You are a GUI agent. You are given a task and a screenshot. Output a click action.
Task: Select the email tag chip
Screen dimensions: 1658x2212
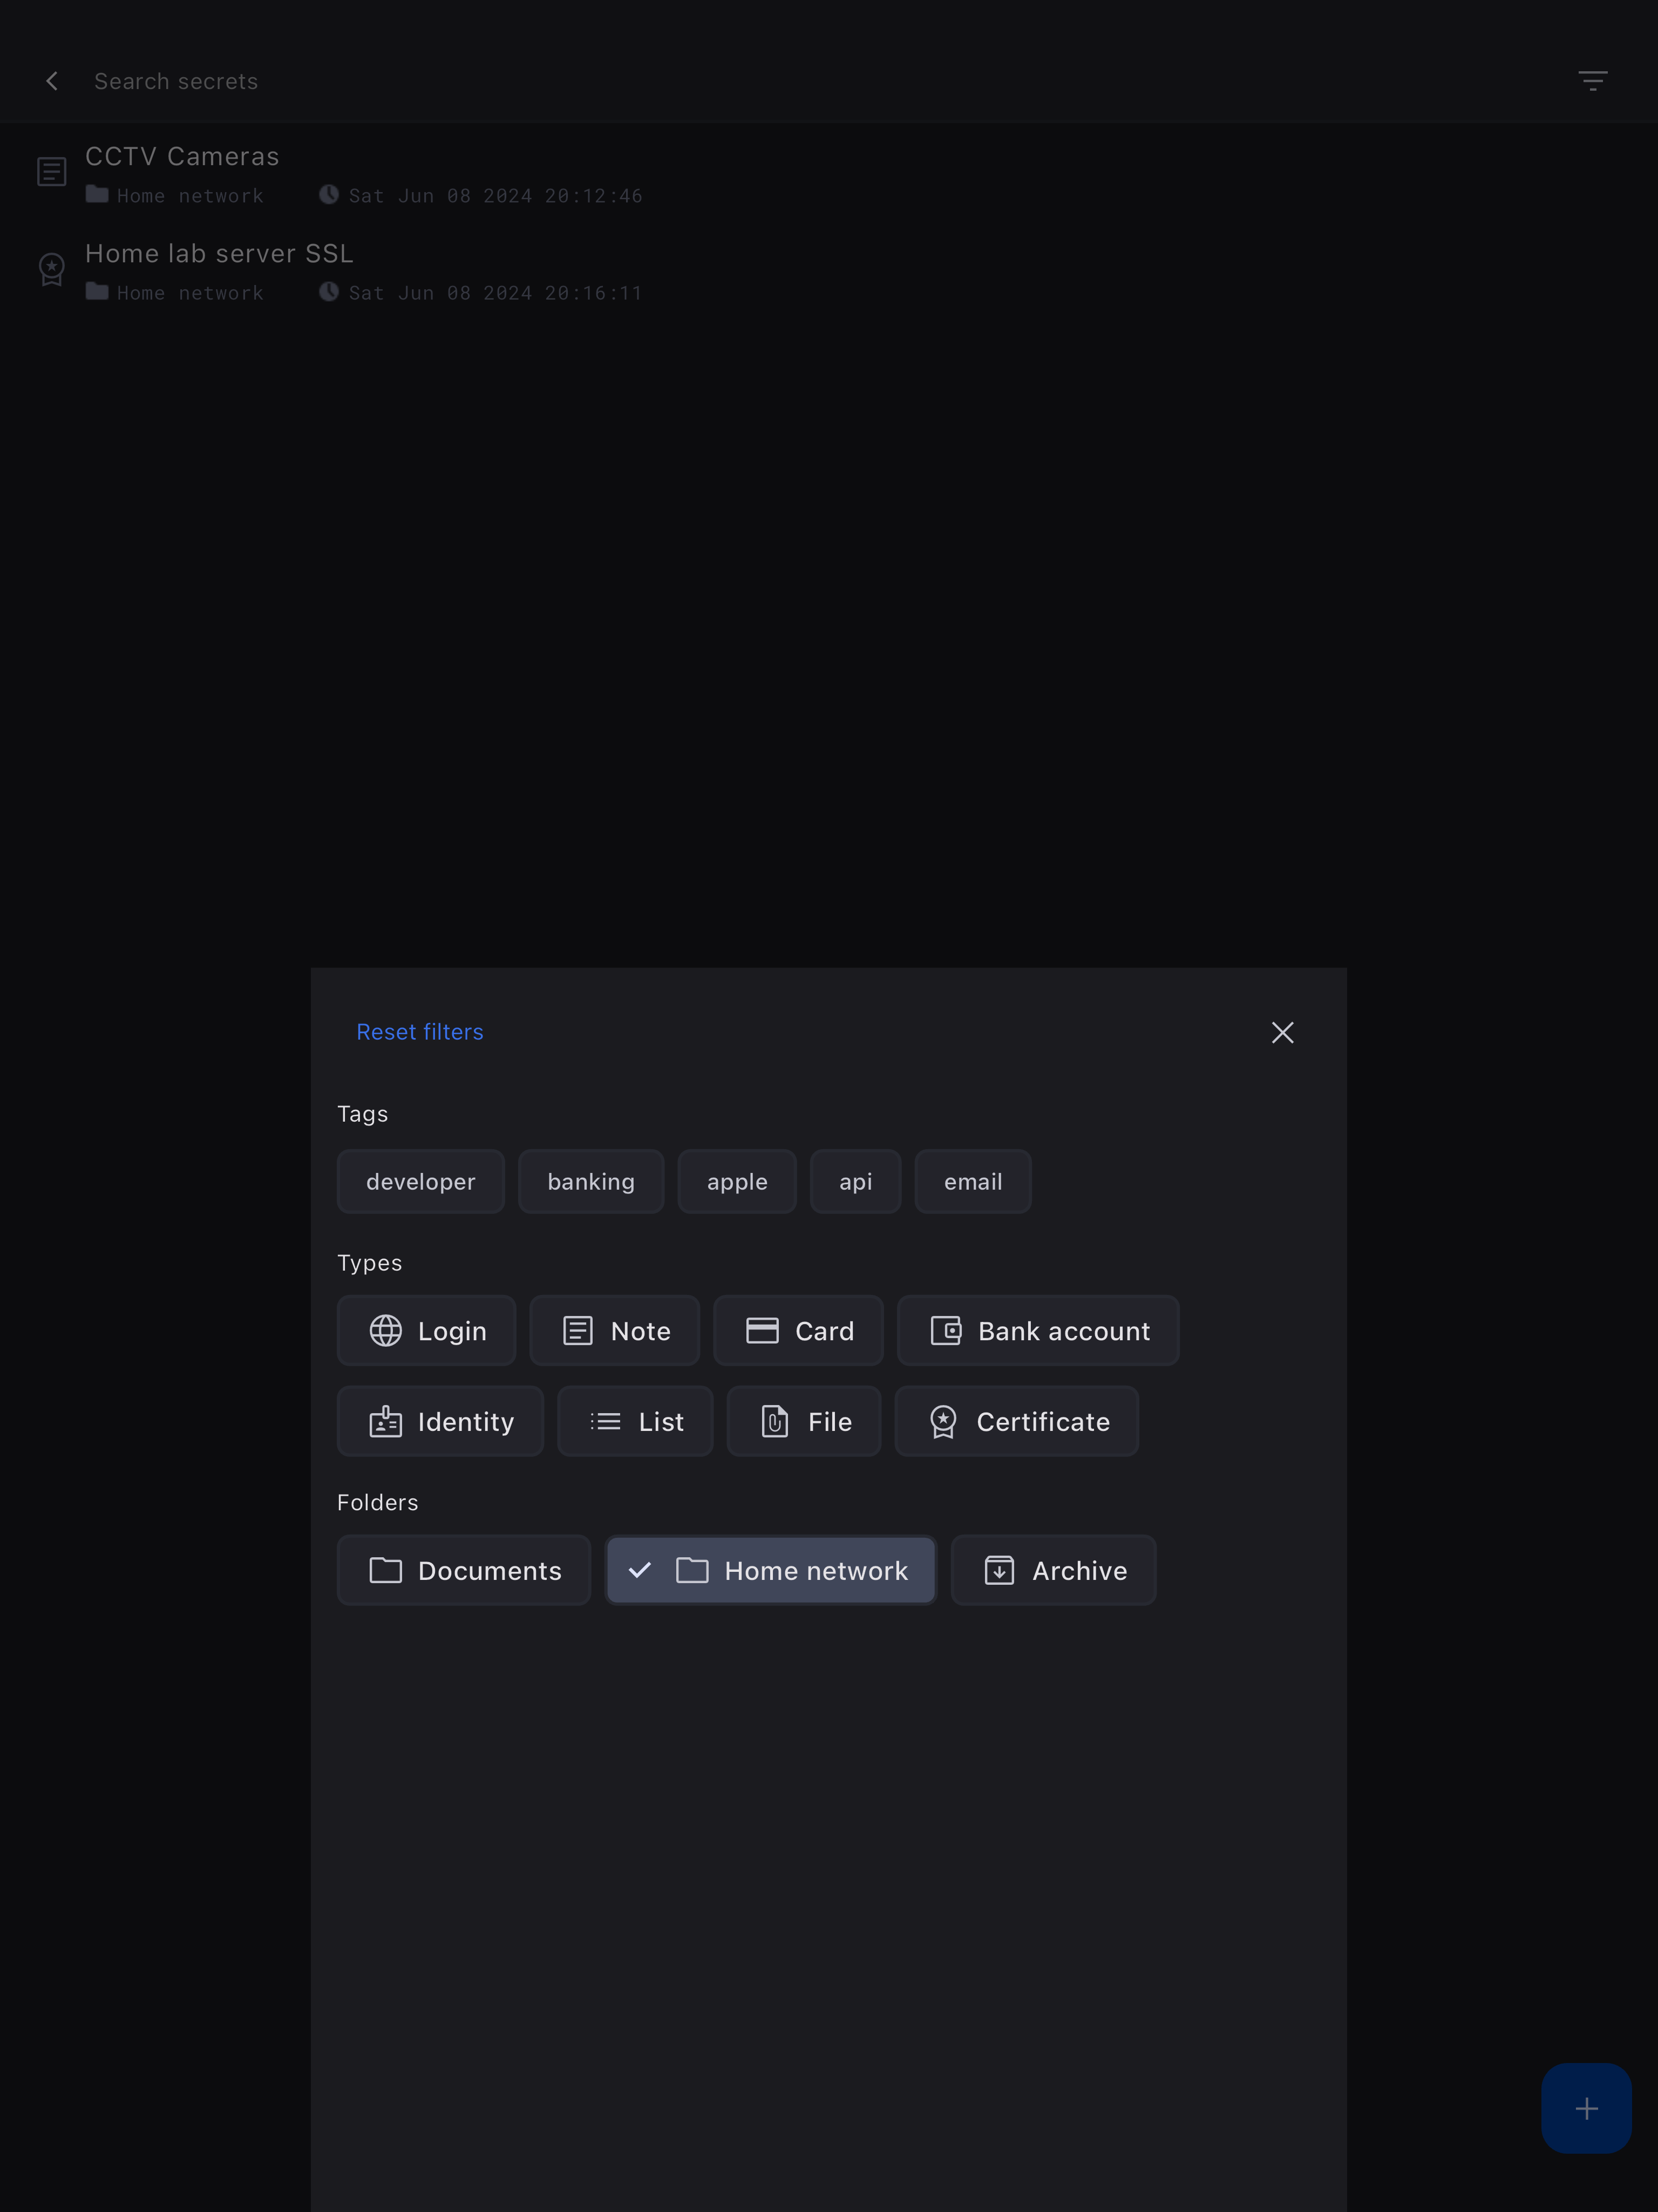pyautogui.click(x=972, y=1182)
